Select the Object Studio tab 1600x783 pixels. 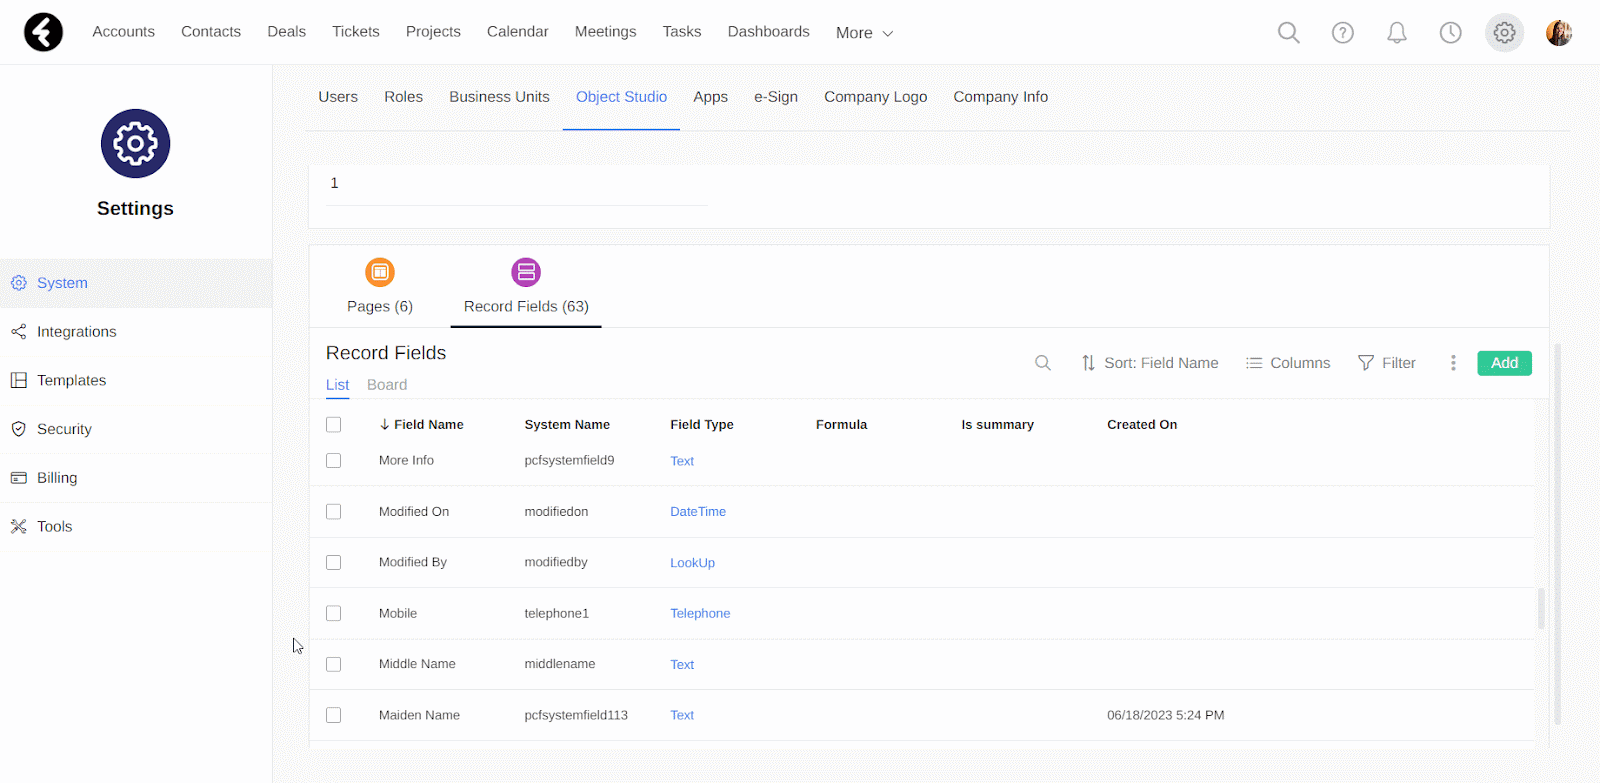621,97
